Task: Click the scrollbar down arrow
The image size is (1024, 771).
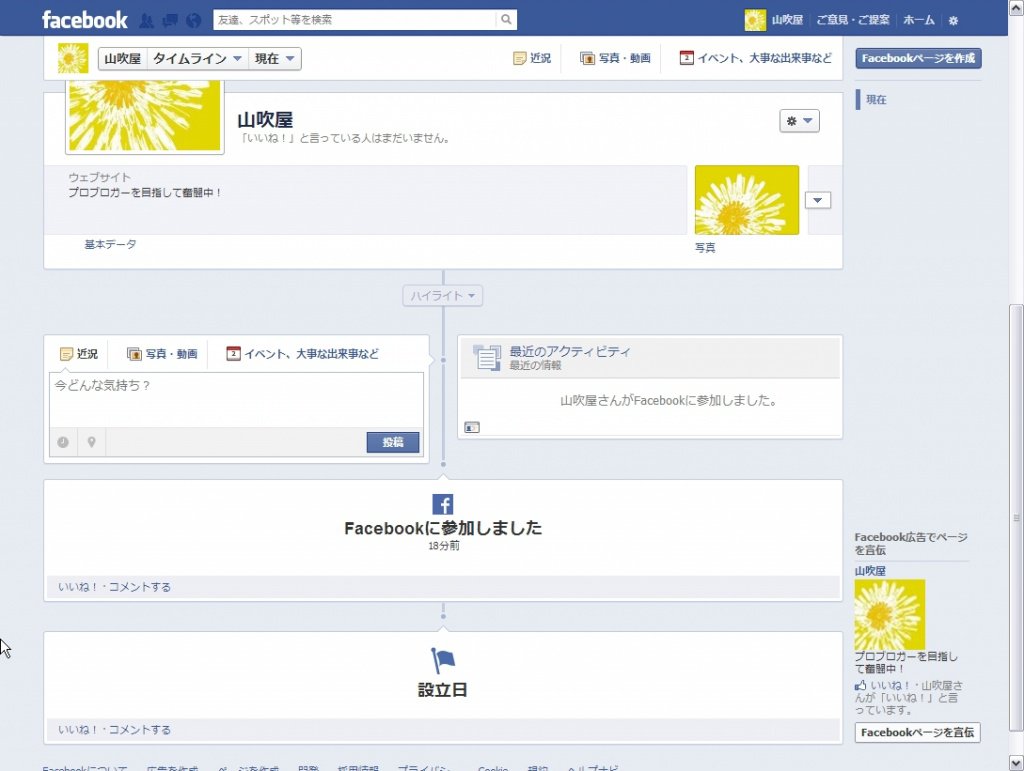Action: (1016, 763)
